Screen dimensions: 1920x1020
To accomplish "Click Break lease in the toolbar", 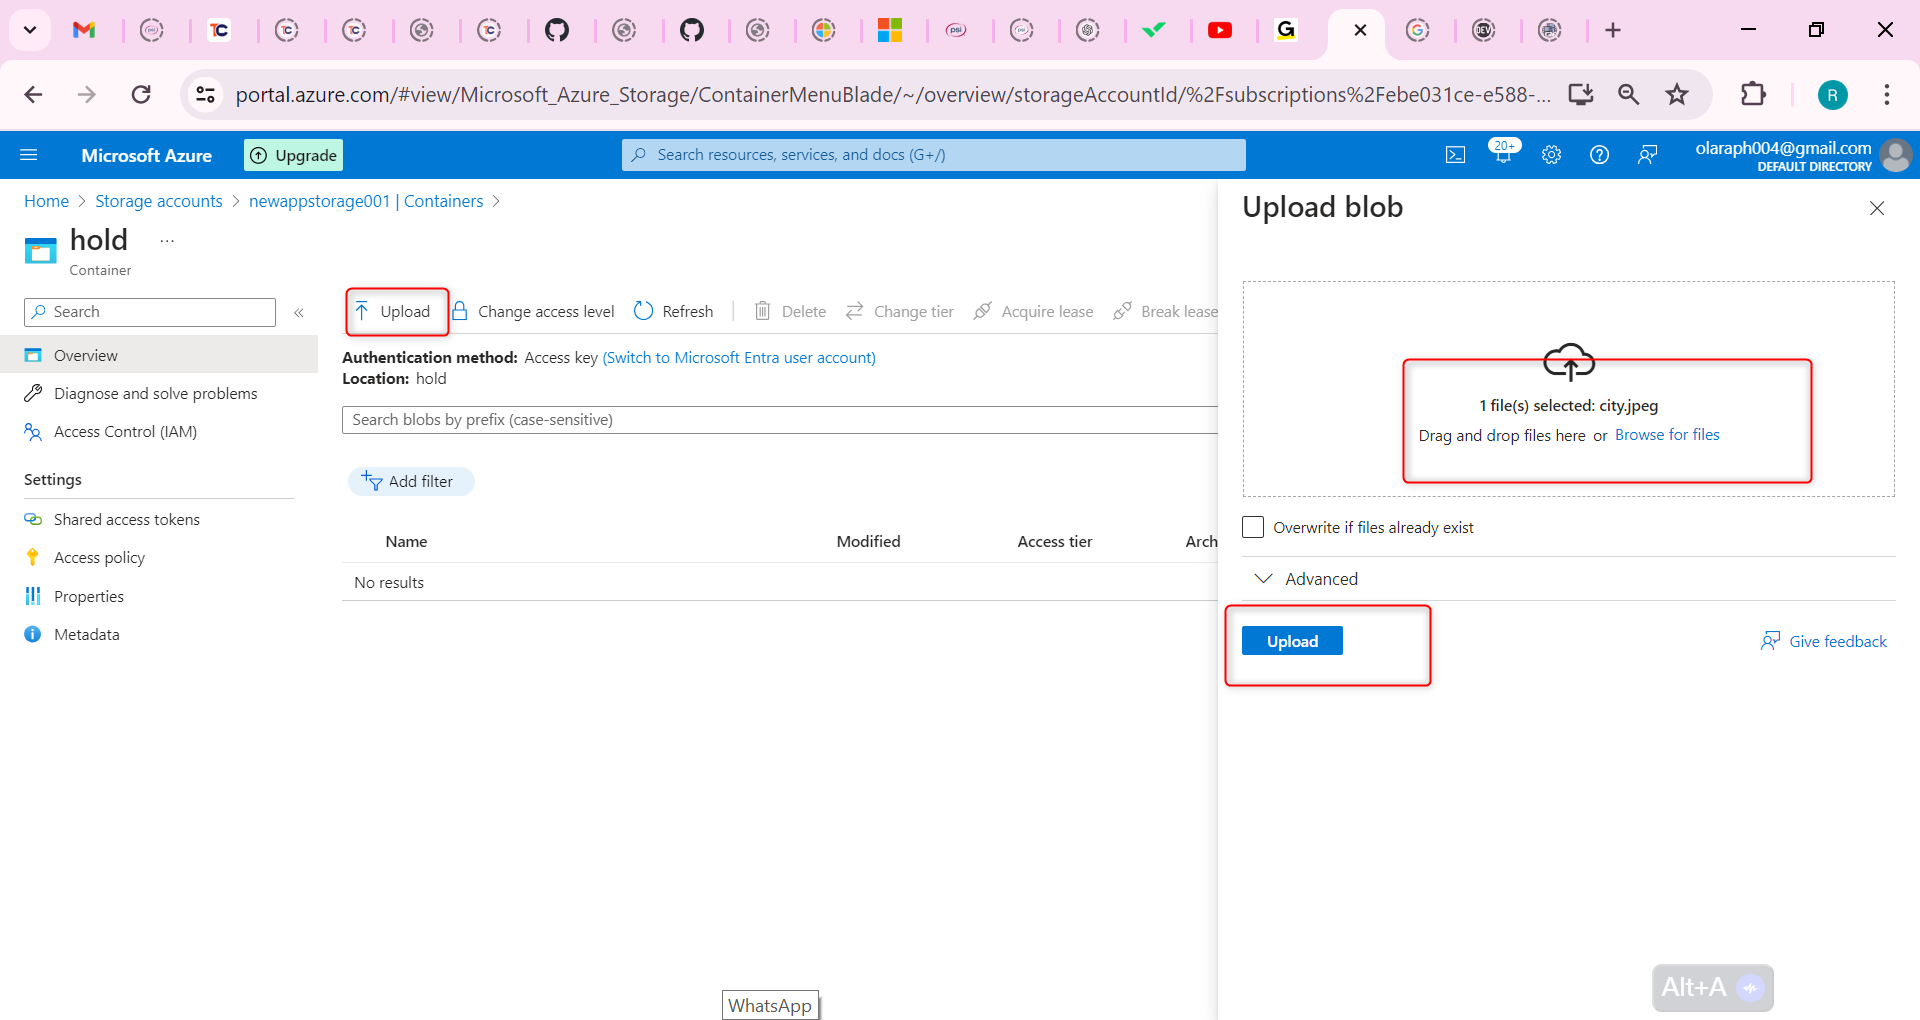I will pos(1167,311).
